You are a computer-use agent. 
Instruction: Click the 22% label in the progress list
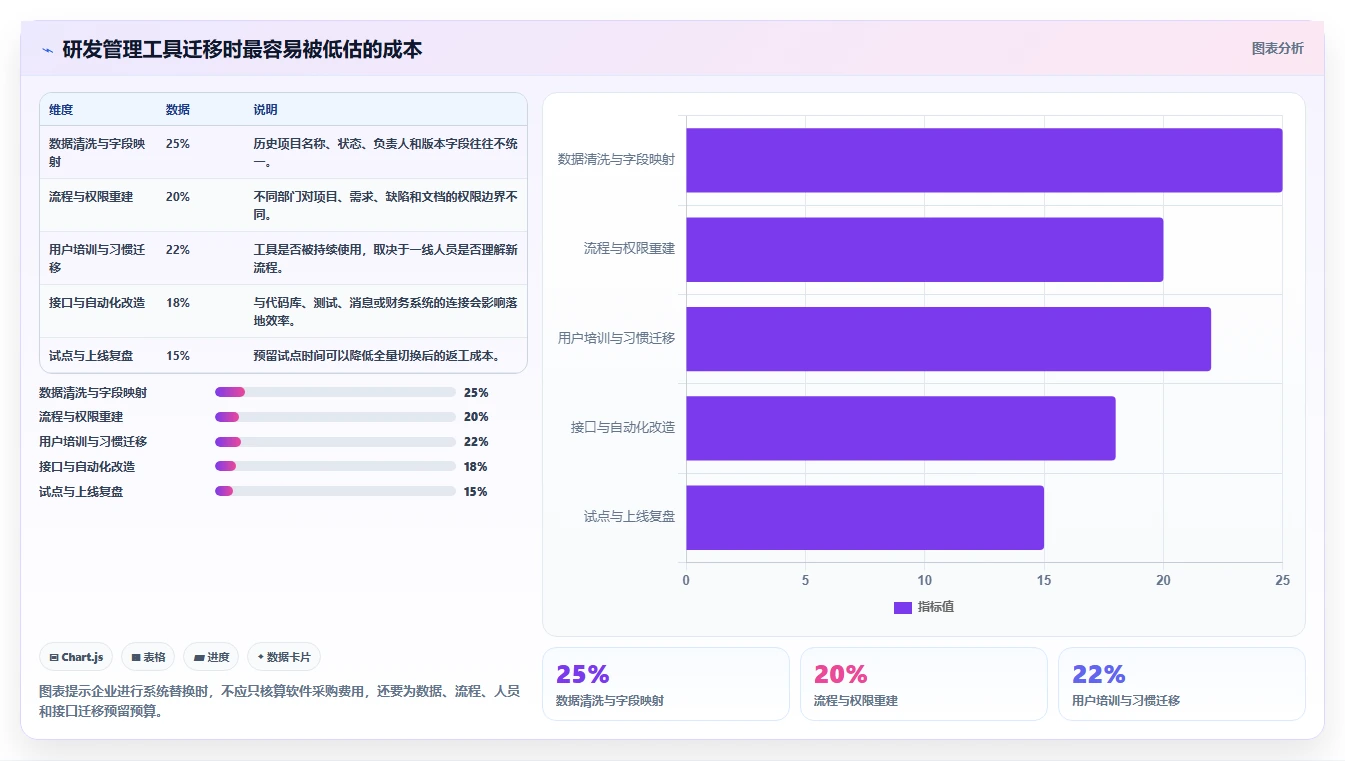pos(476,442)
